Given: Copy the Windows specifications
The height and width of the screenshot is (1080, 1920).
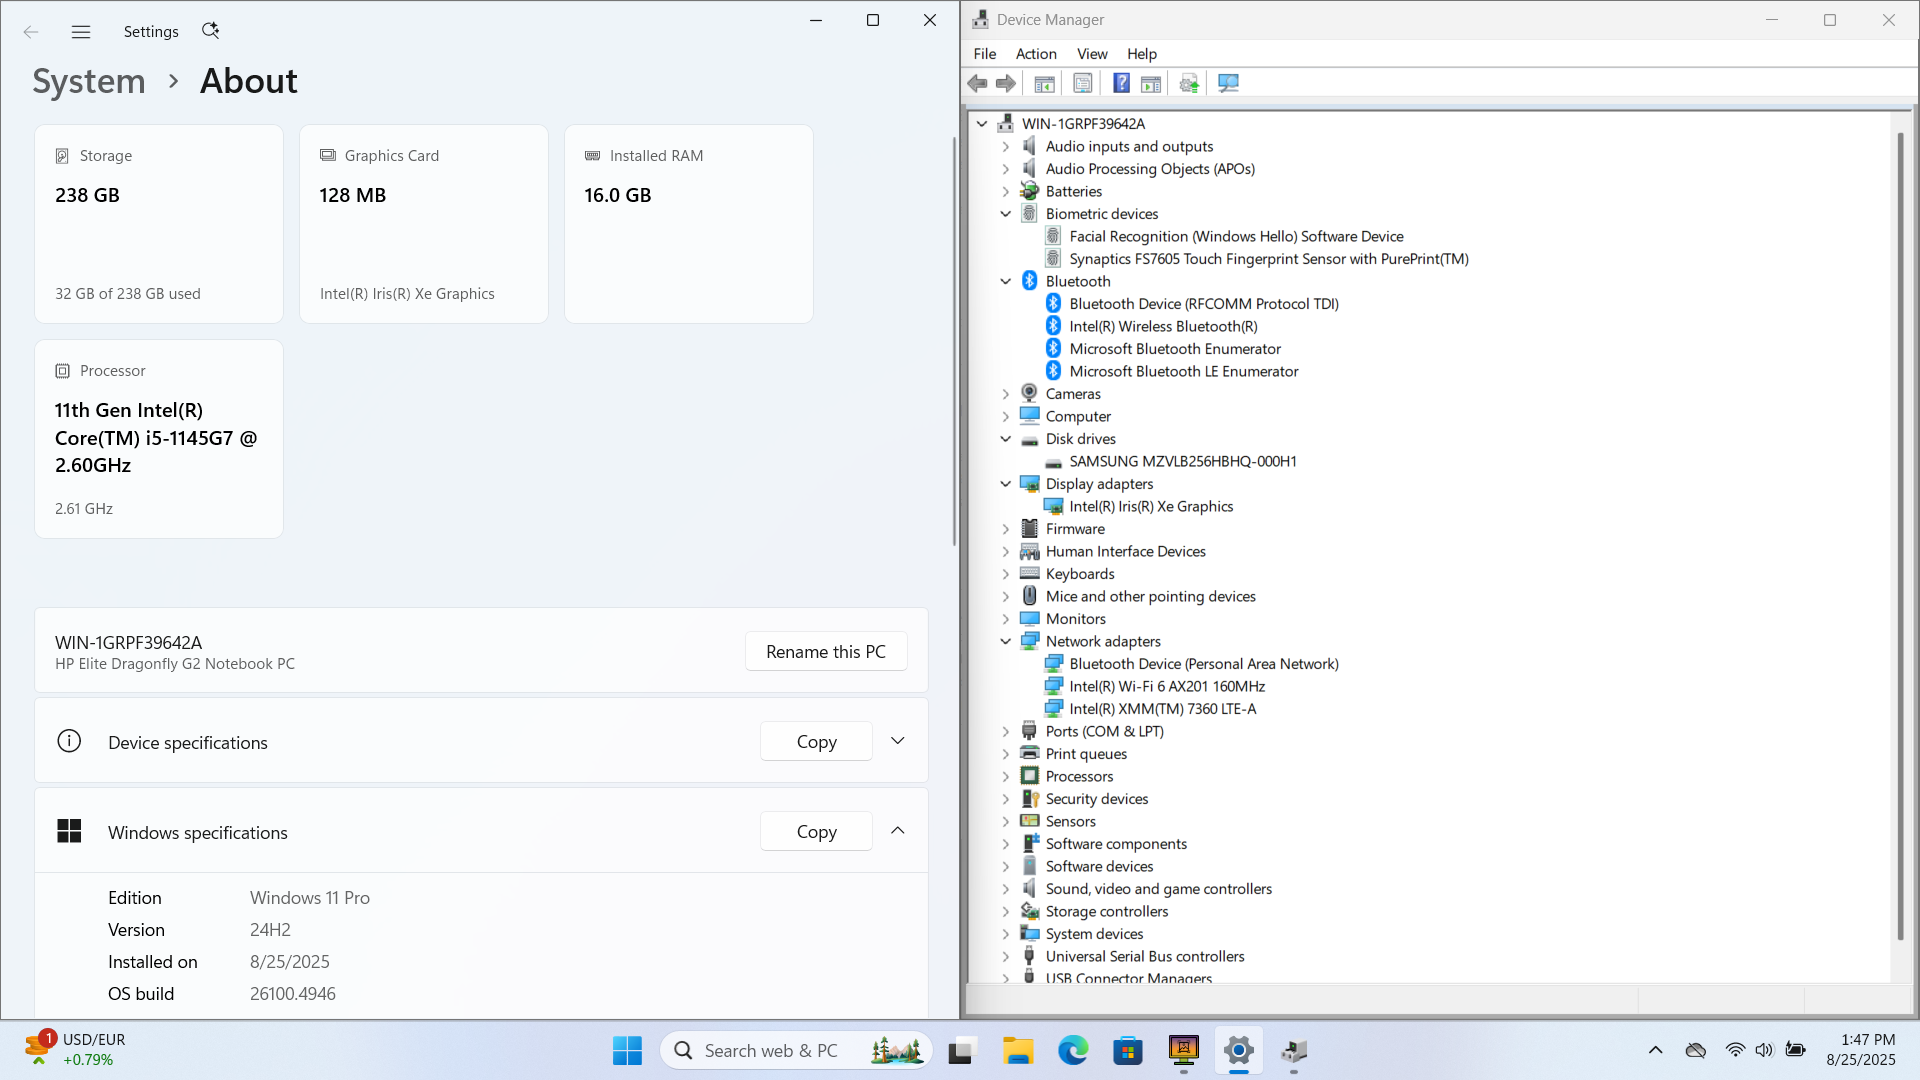Looking at the screenshot, I should (816, 831).
